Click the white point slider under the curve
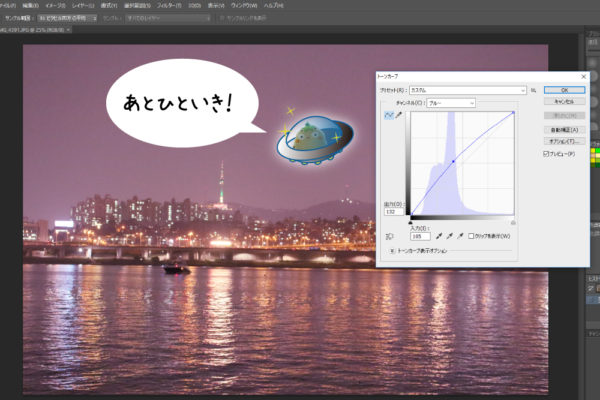This screenshot has width=600, height=400. click(x=513, y=222)
